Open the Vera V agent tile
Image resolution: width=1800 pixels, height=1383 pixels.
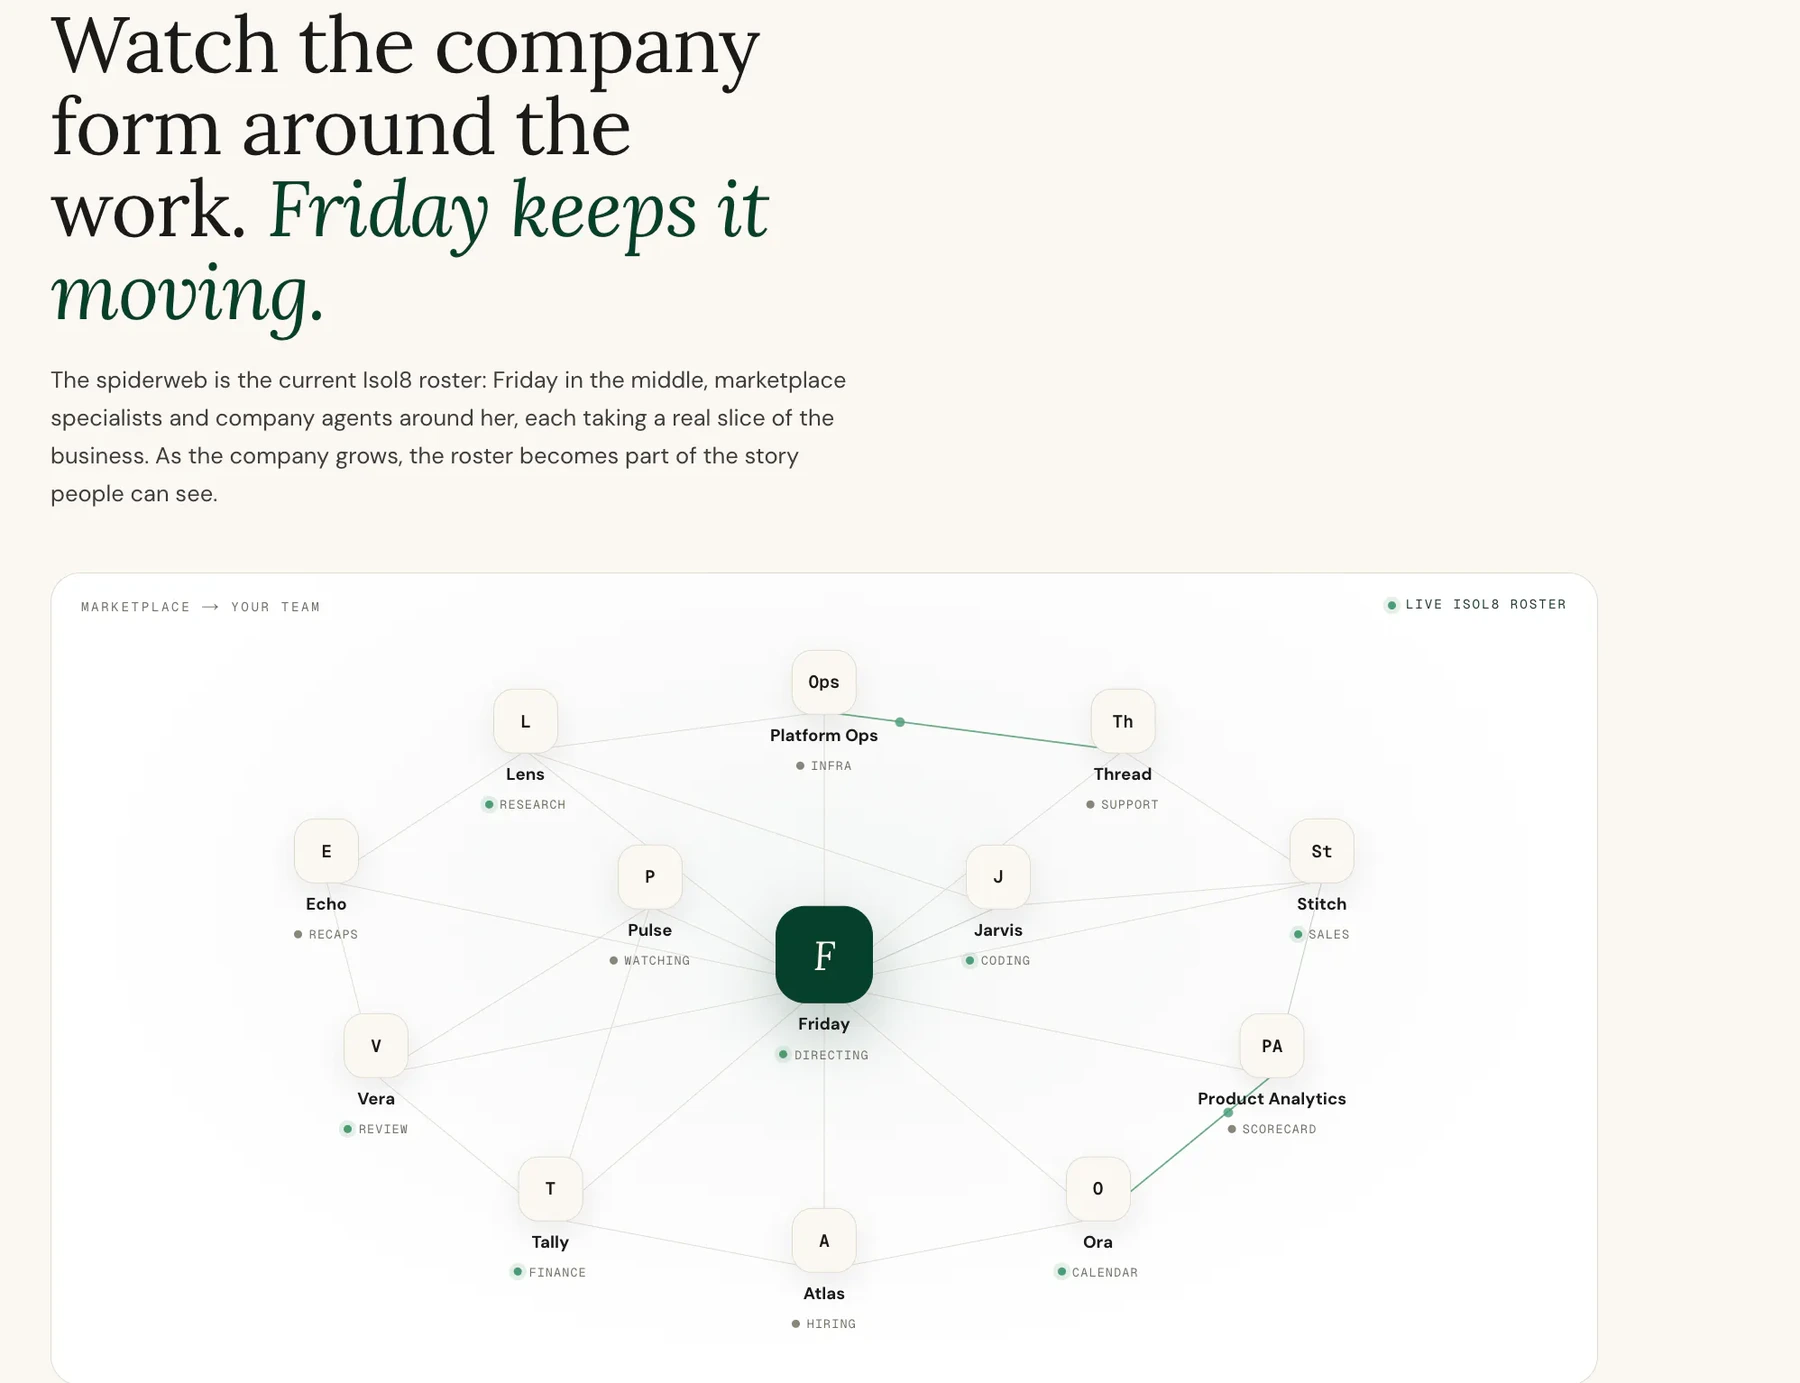click(x=376, y=1046)
